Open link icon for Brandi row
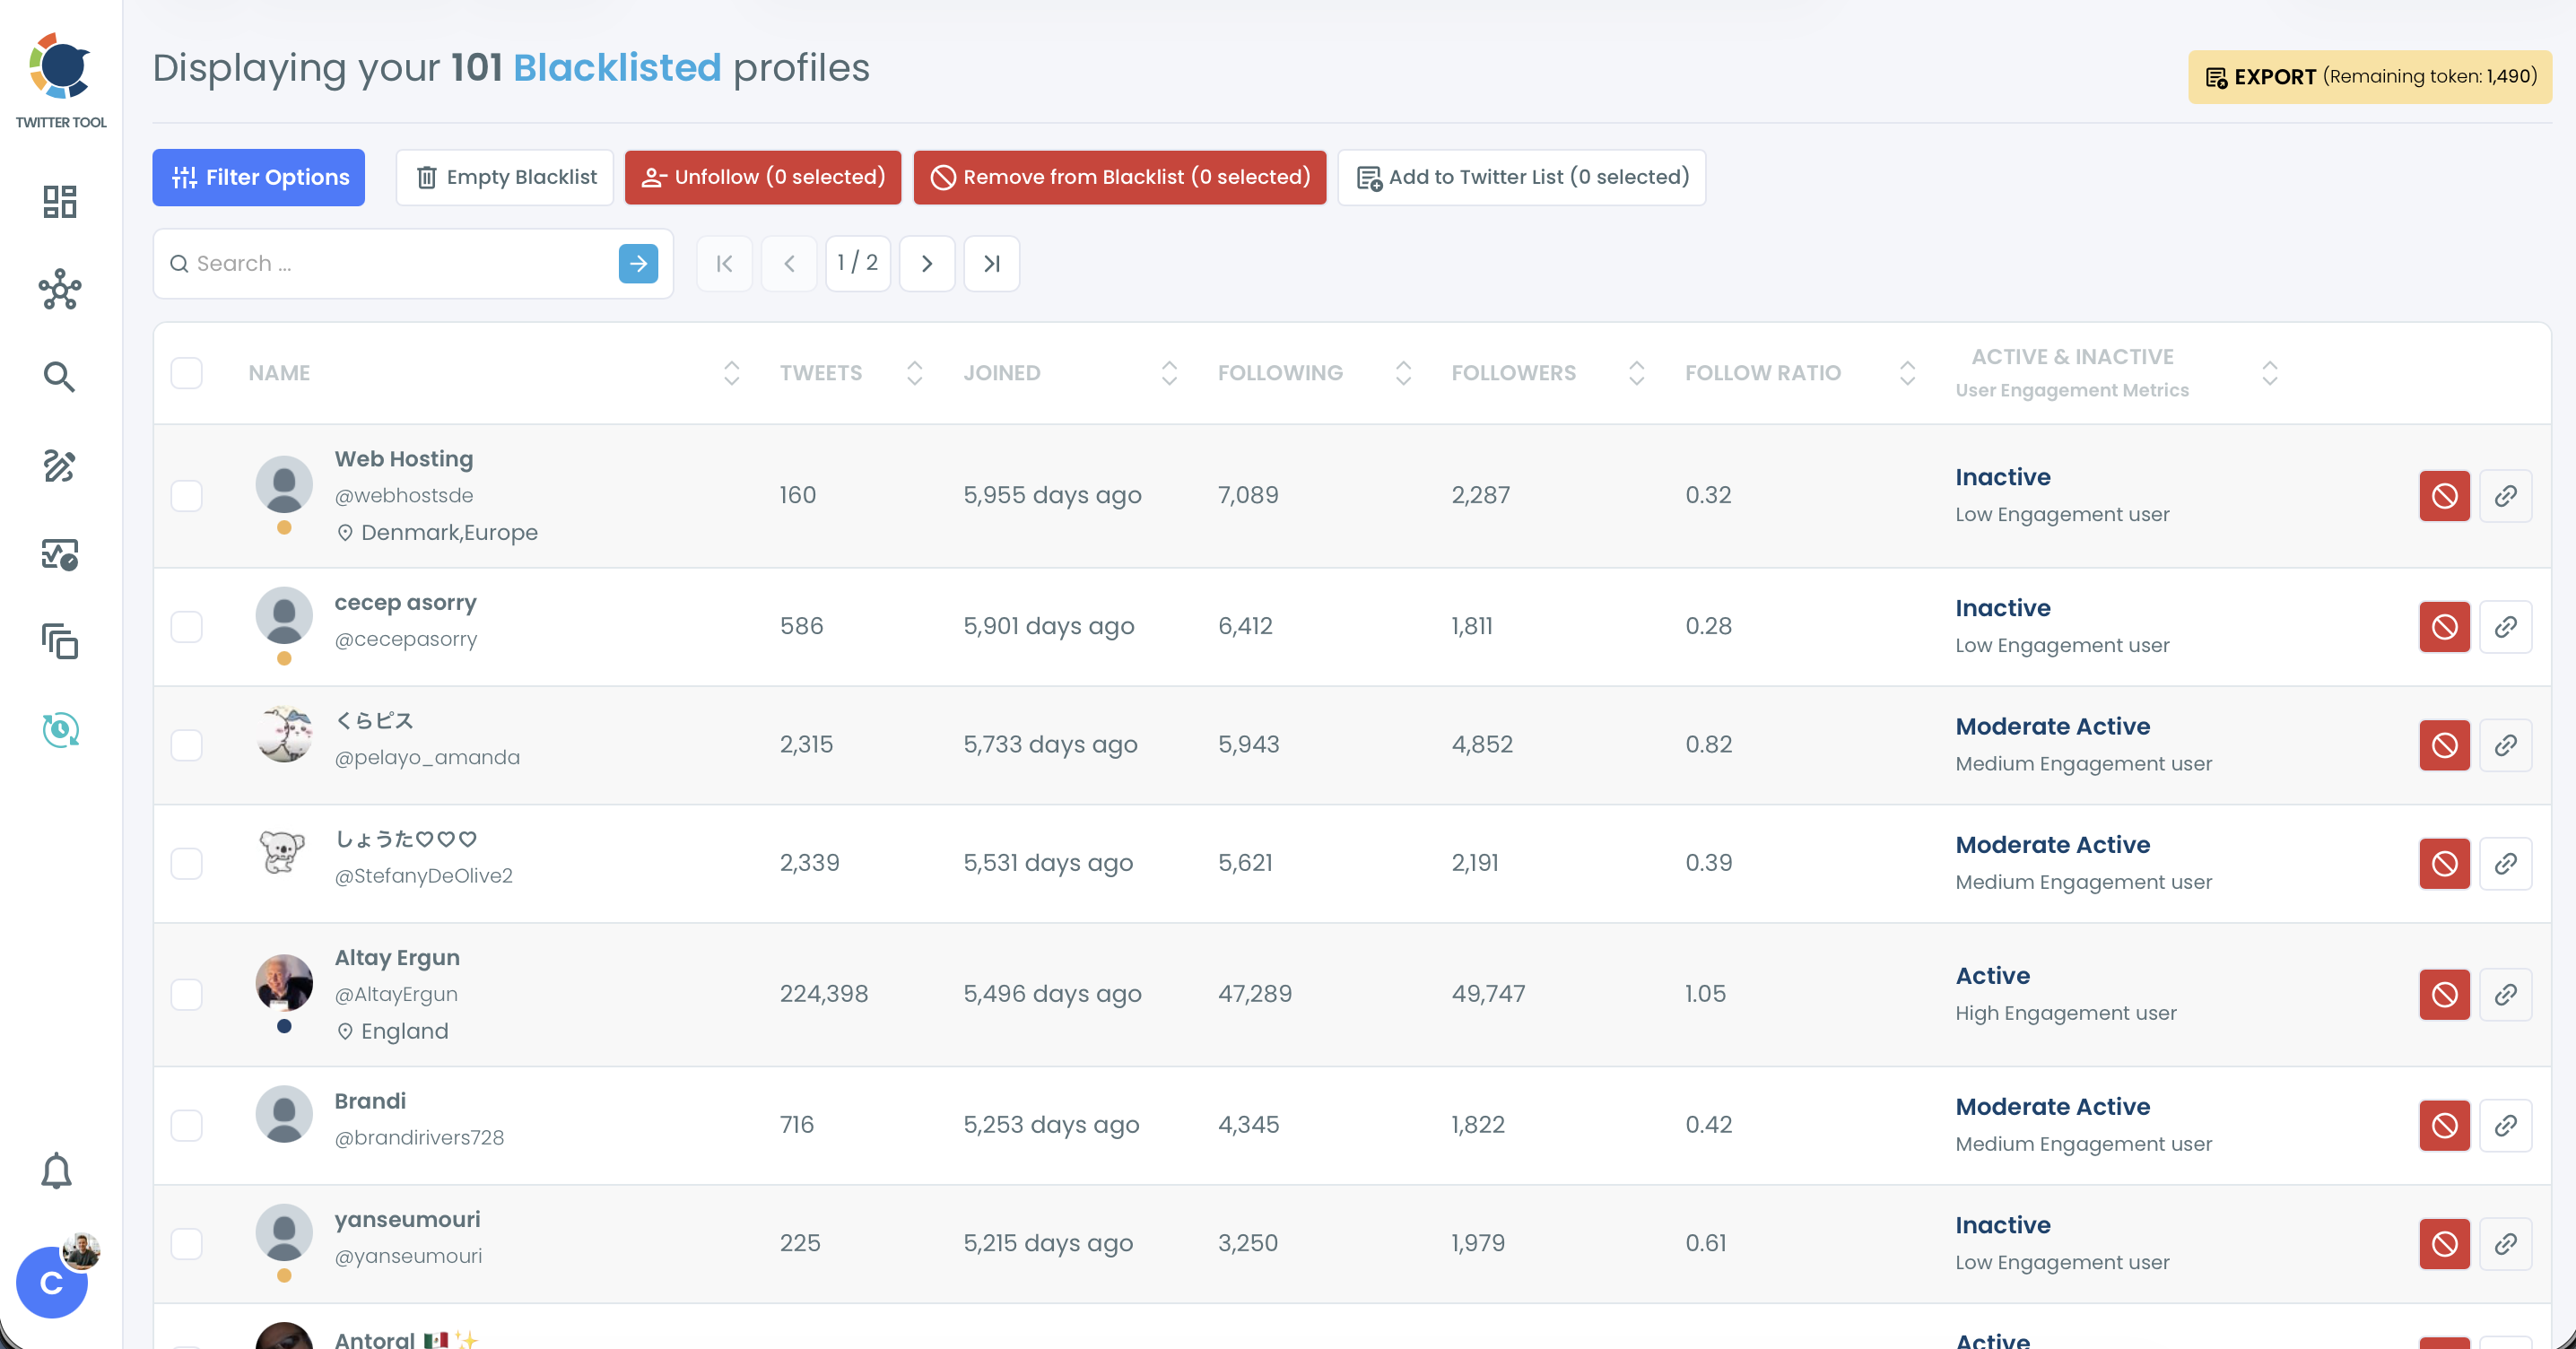The height and width of the screenshot is (1349, 2576). click(2505, 1125)
